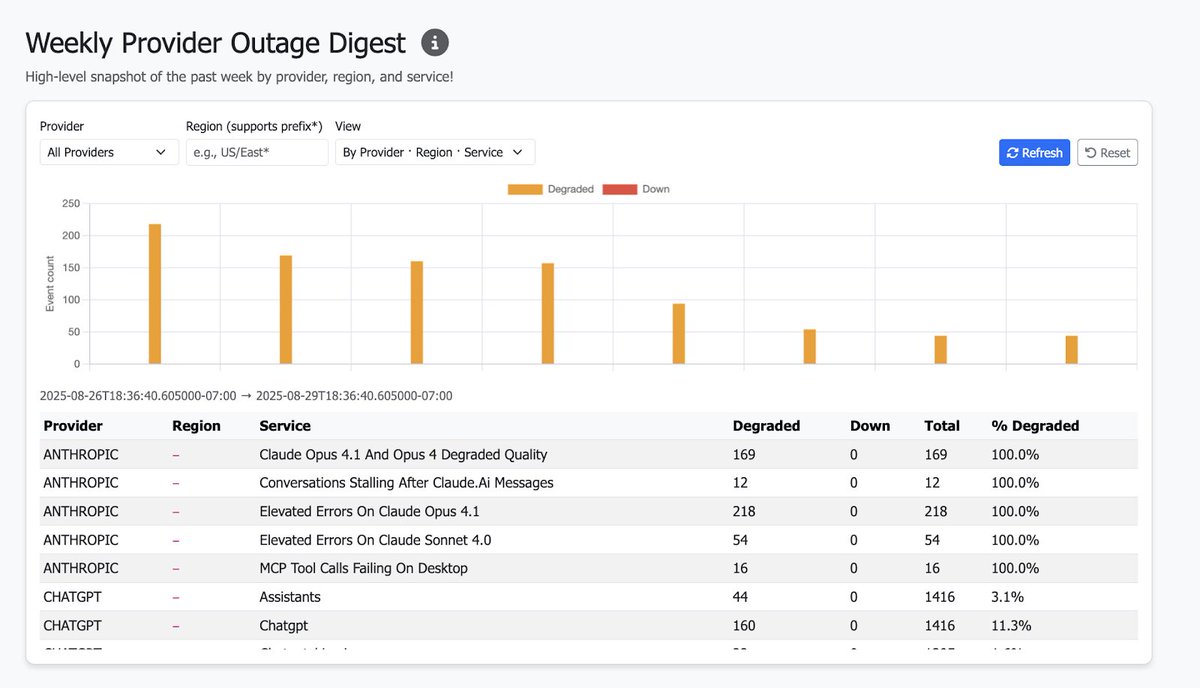Screen dimensions: 1200x688
Task: Click the red Down color swatch
Action: coord(619,189)
